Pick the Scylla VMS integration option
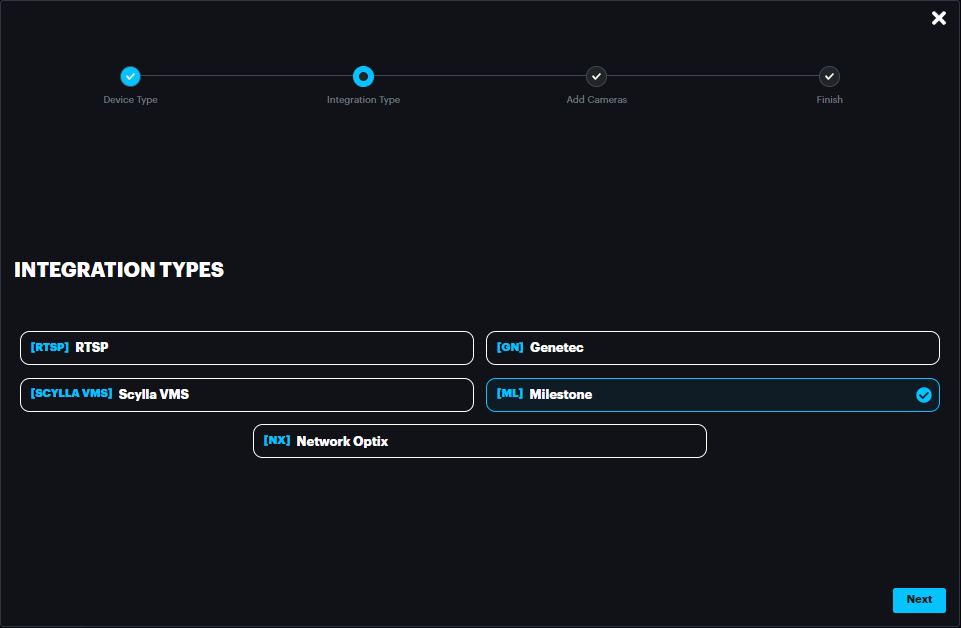Image resolution: width=961 pixels, height=628 pixels. (x=246, y=395)
